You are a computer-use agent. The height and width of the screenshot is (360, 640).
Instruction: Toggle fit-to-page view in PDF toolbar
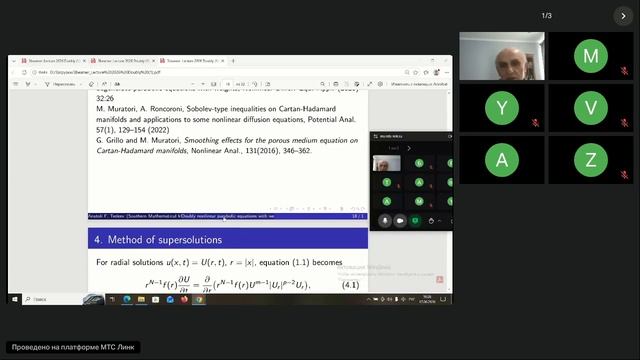point(213,84)
